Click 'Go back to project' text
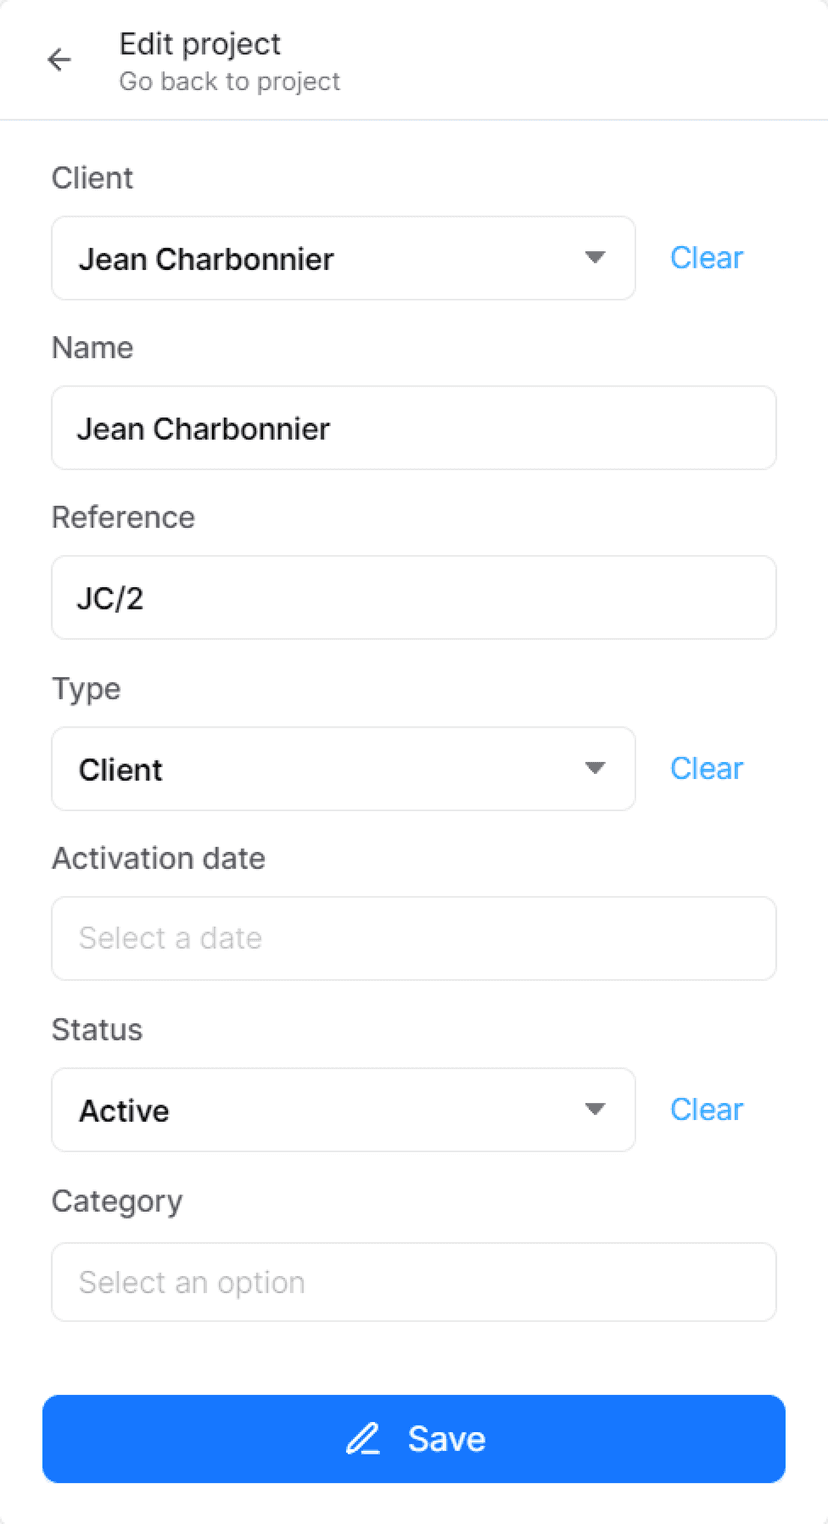The image size is (828, 1524). click(x=229, y=82)
